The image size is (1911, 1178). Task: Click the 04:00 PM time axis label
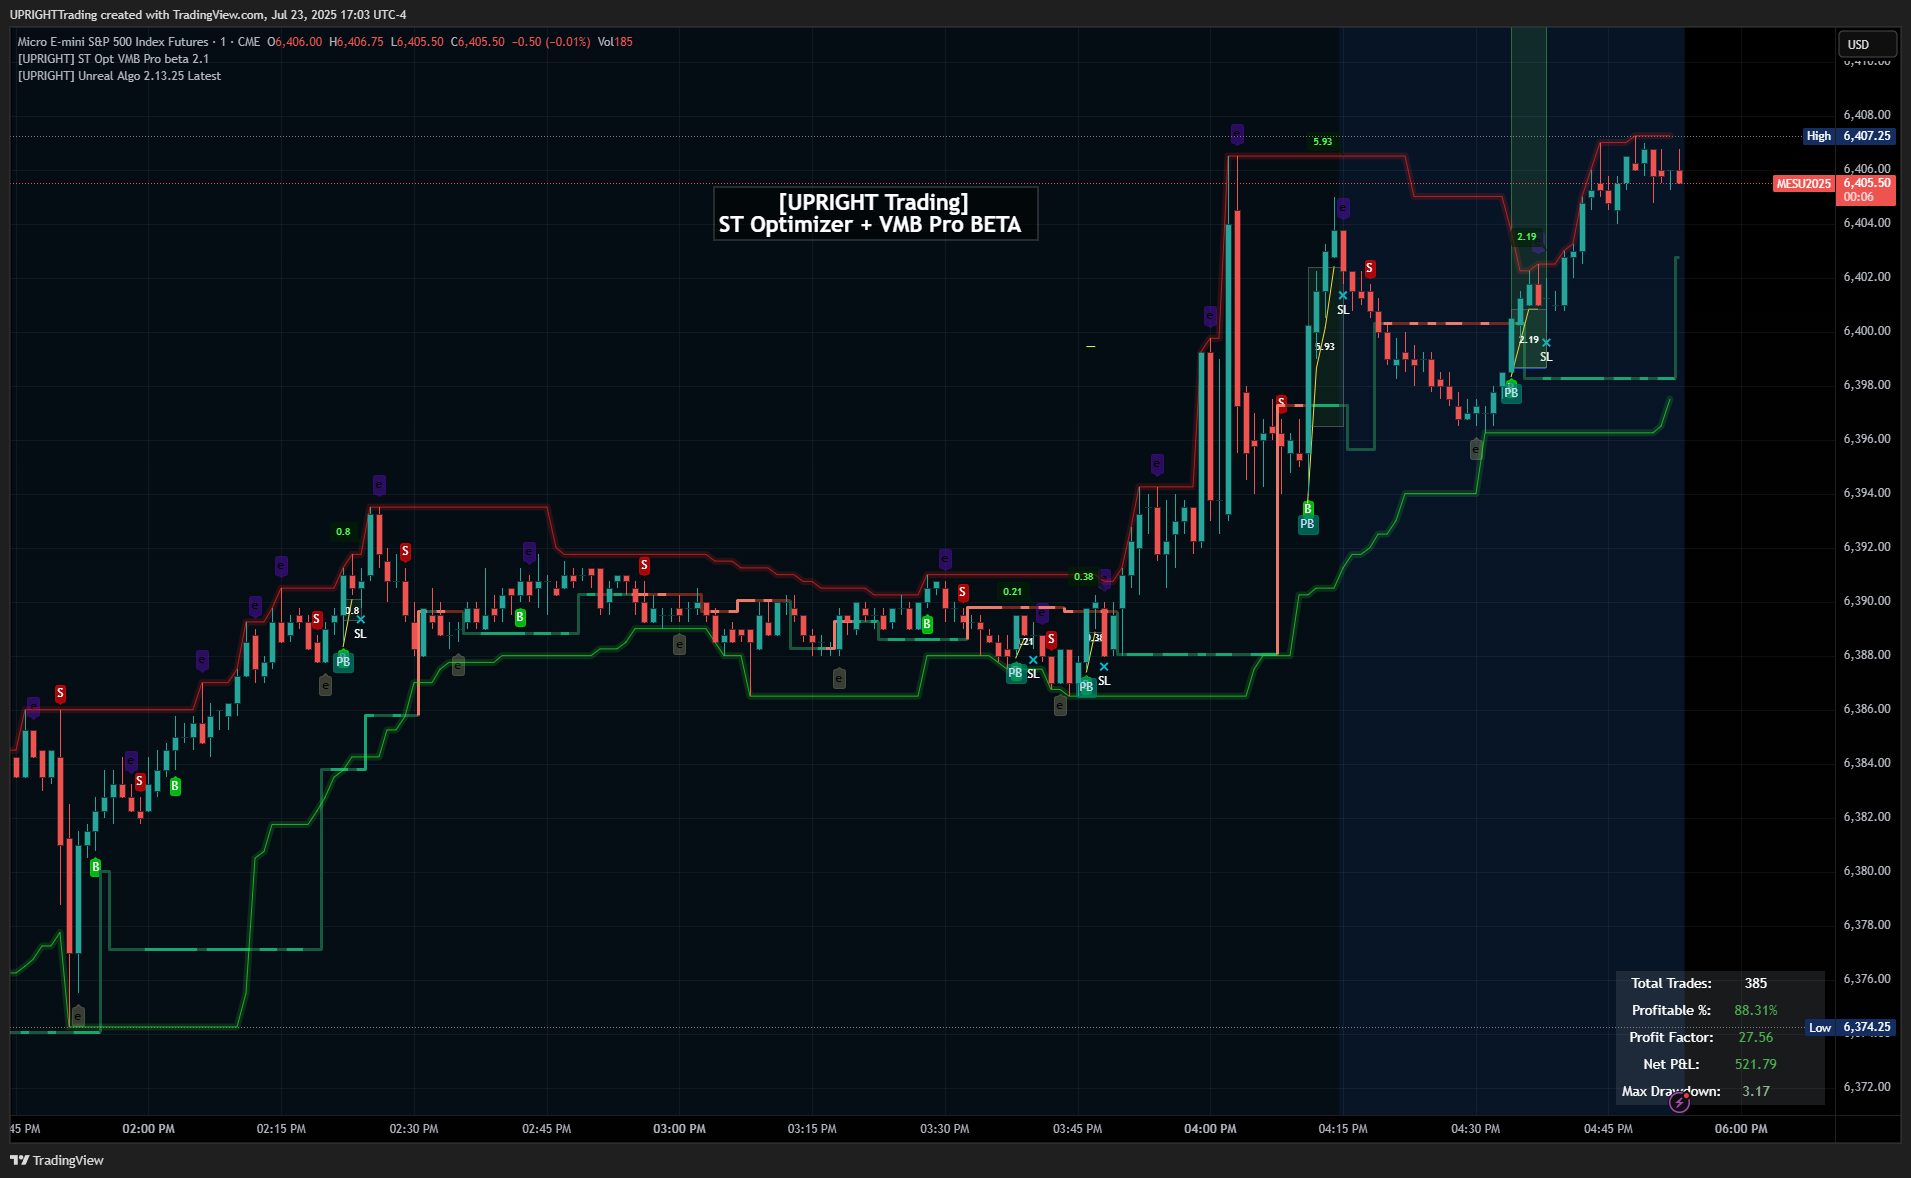(1210, 1129)
